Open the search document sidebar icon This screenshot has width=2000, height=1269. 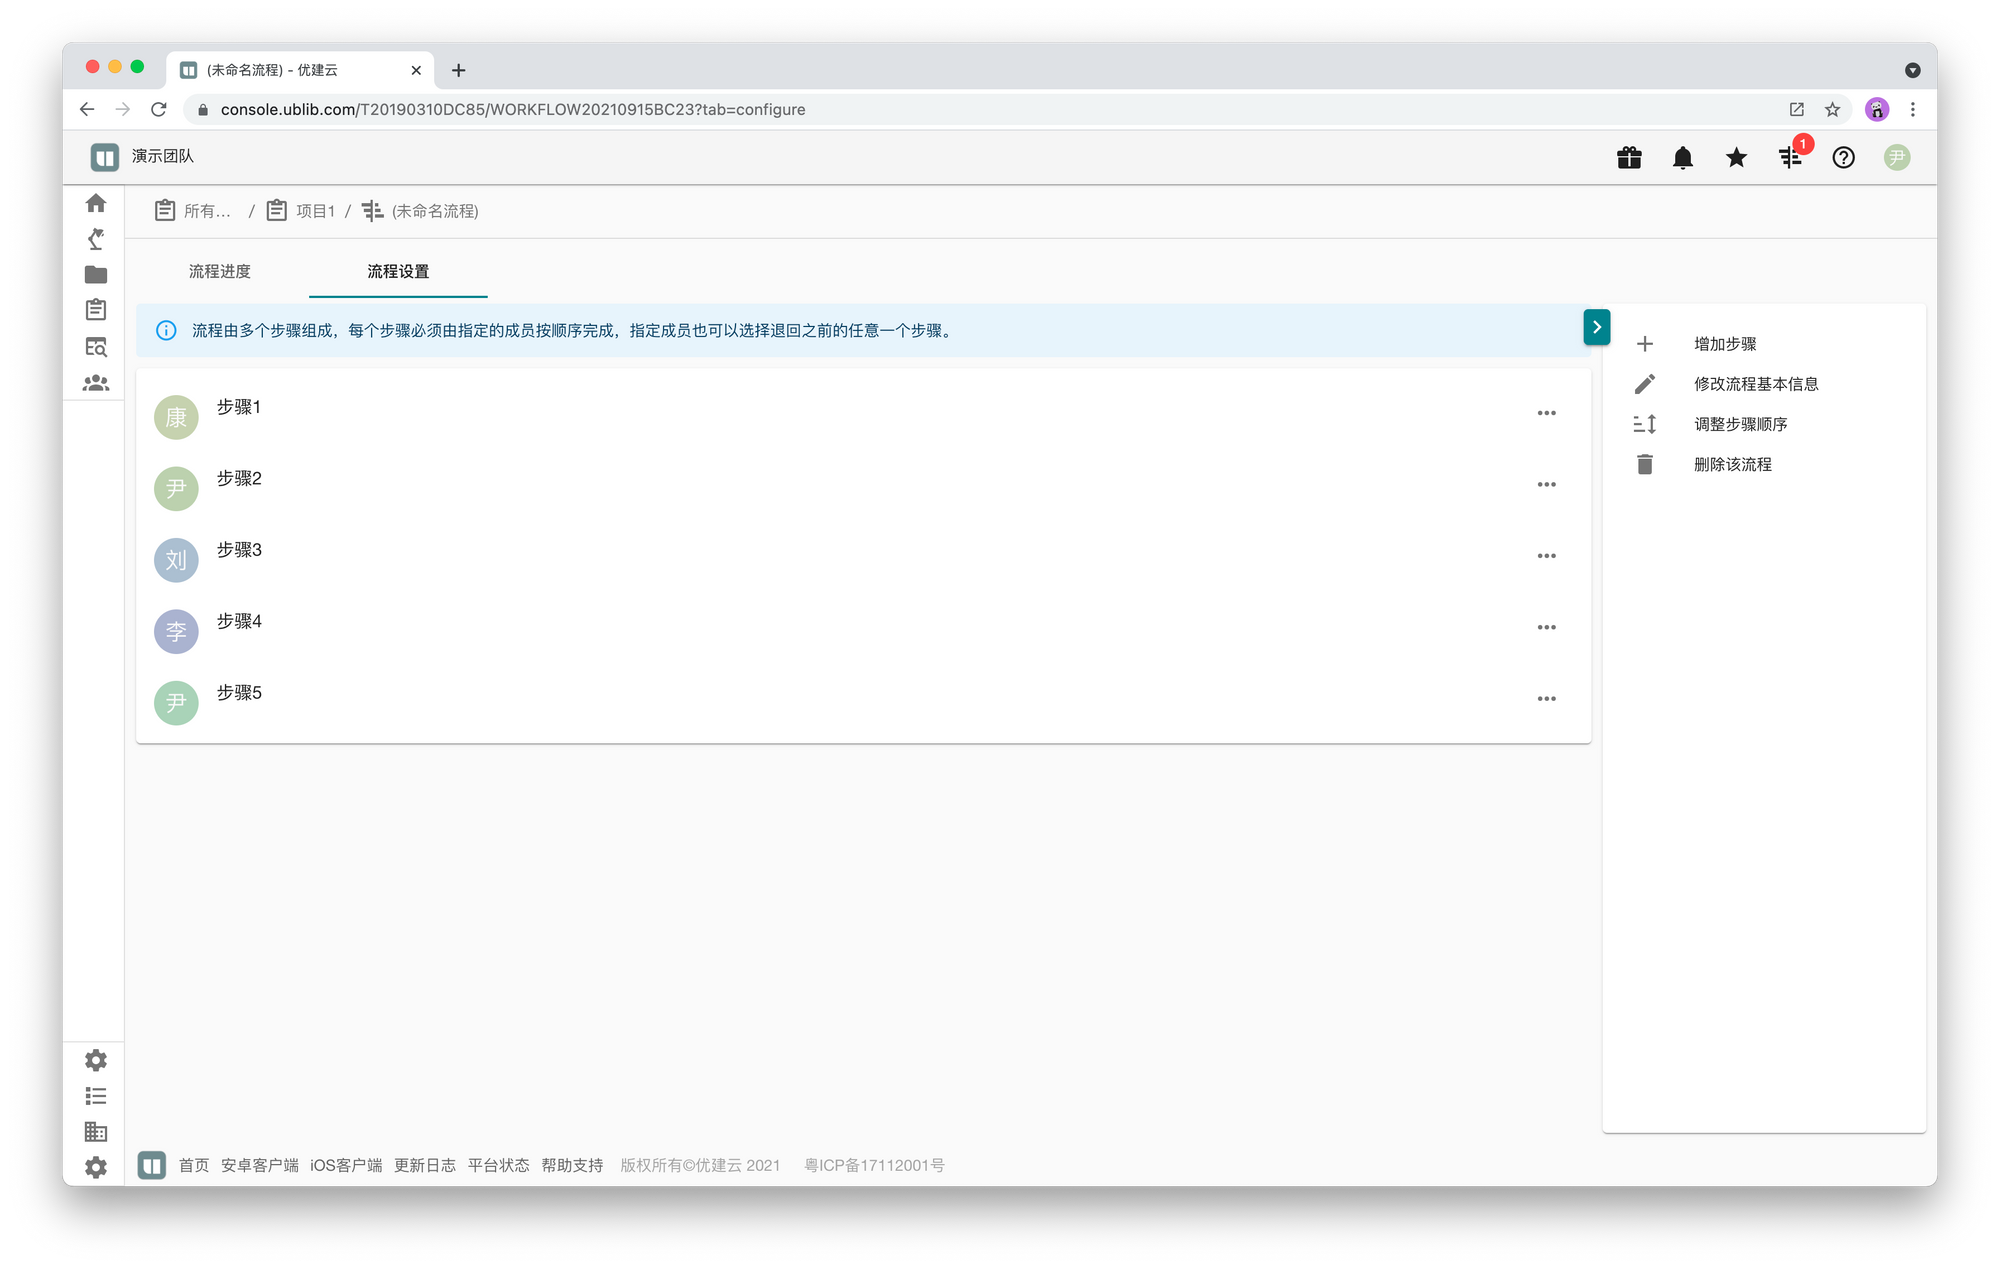click(x=96, y=347)
